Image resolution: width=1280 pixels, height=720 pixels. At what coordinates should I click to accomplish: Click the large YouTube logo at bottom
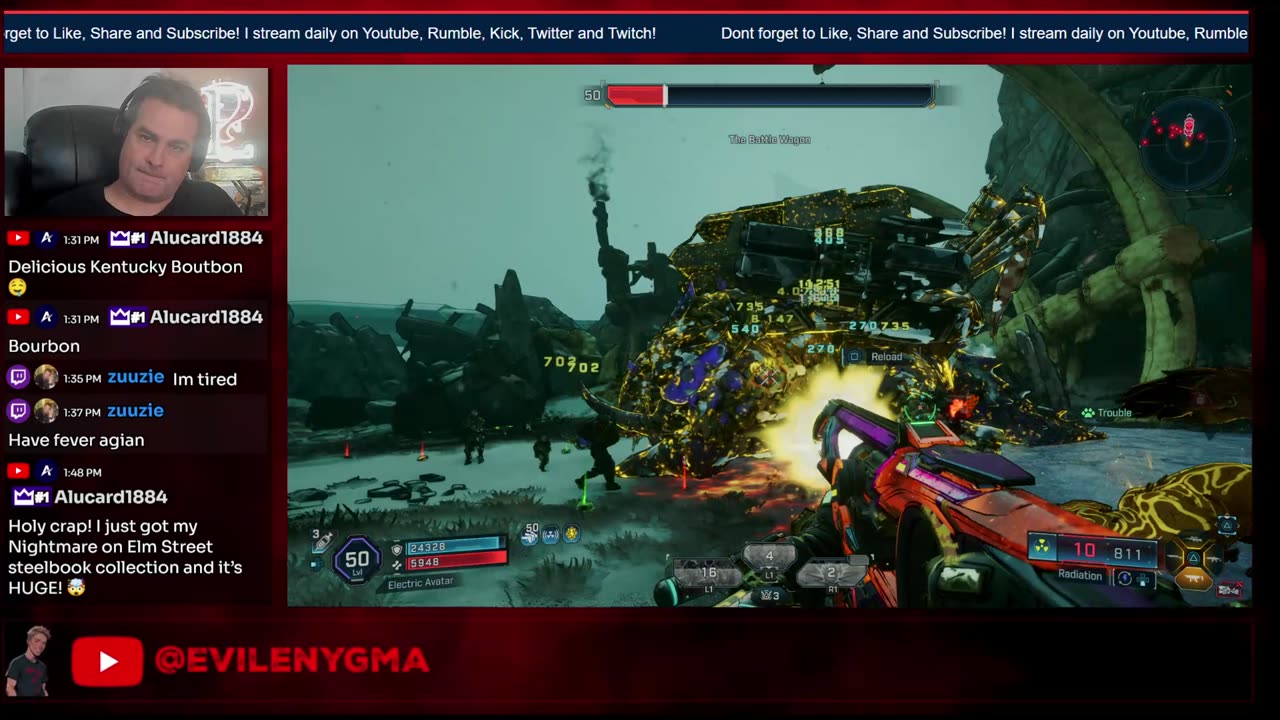107,661
